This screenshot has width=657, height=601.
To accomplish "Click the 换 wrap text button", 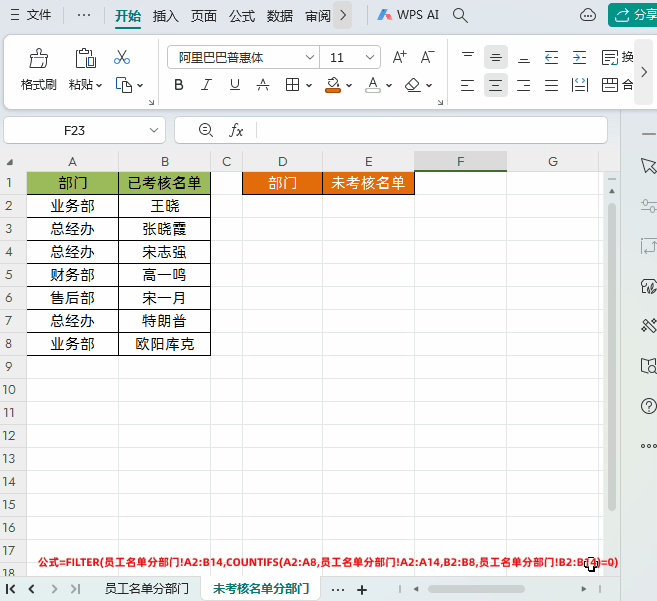I will pyautogui.click(x=617, y=57).
